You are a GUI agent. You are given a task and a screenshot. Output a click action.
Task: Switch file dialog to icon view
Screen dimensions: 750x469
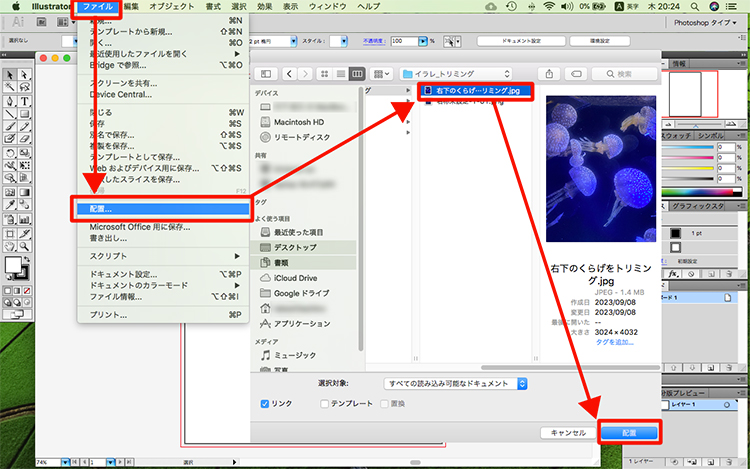(x=323, y=74)
